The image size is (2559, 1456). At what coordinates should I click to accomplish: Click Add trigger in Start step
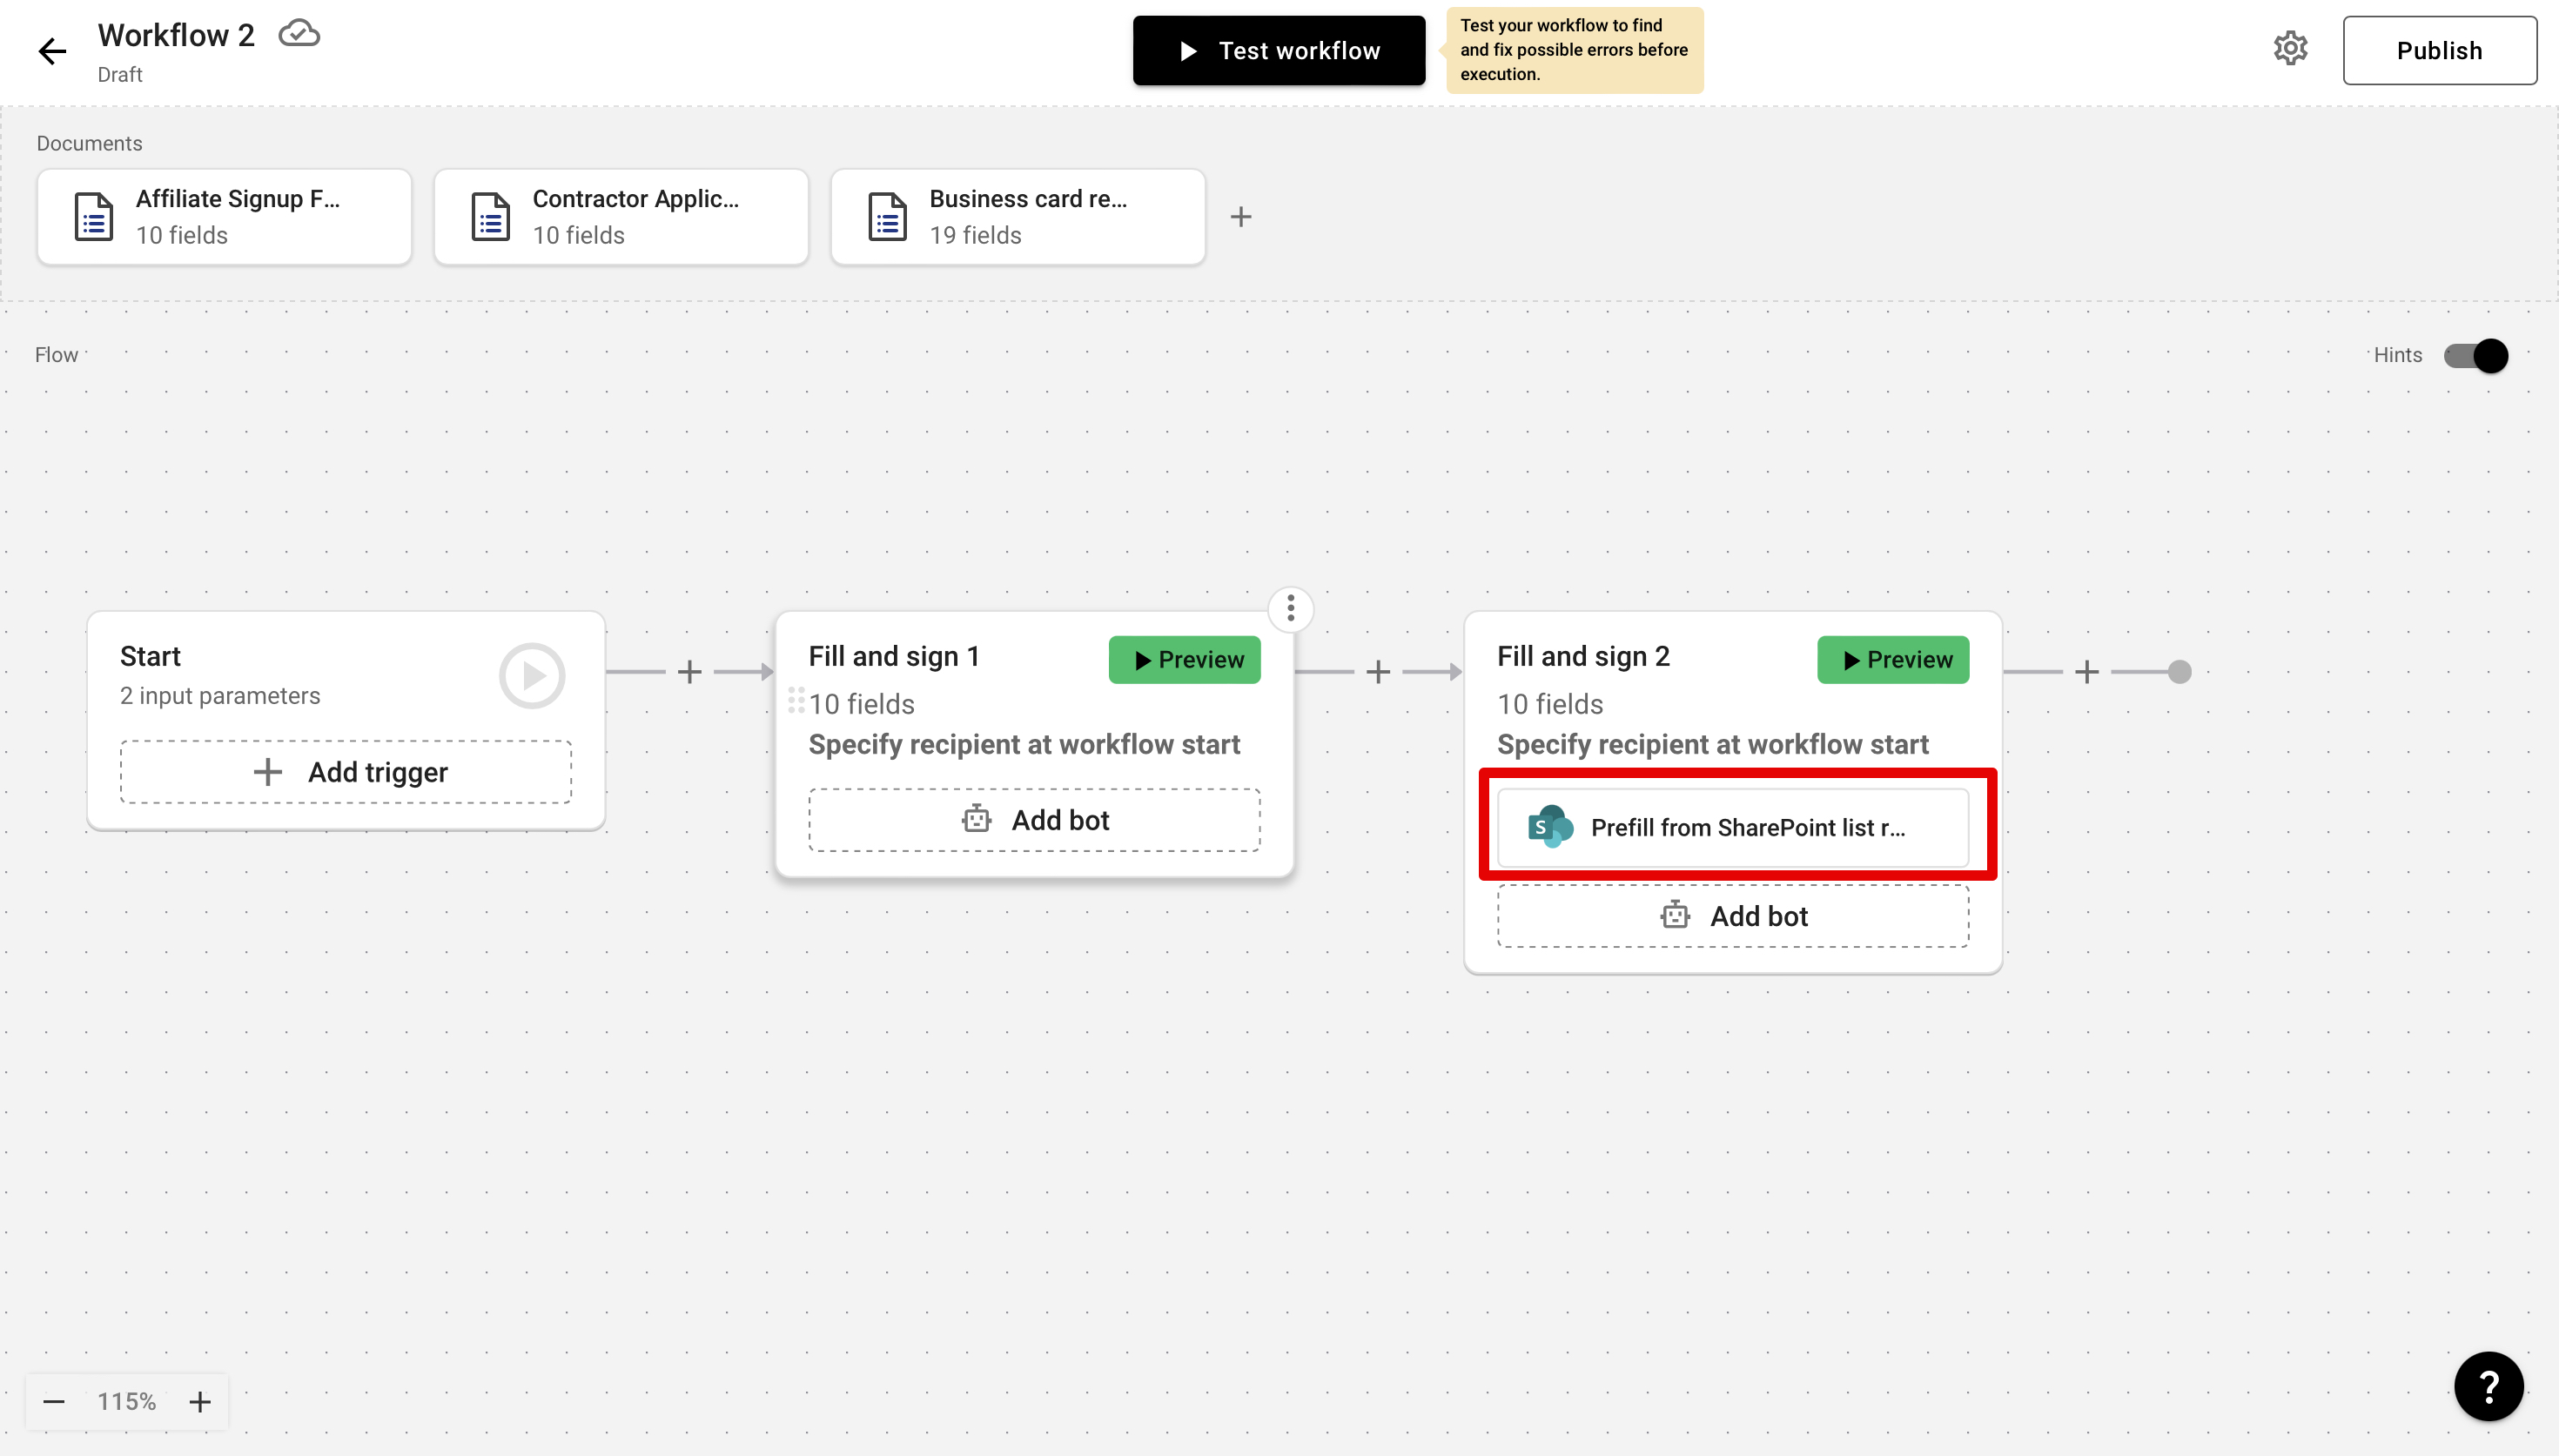click(346, 772)
